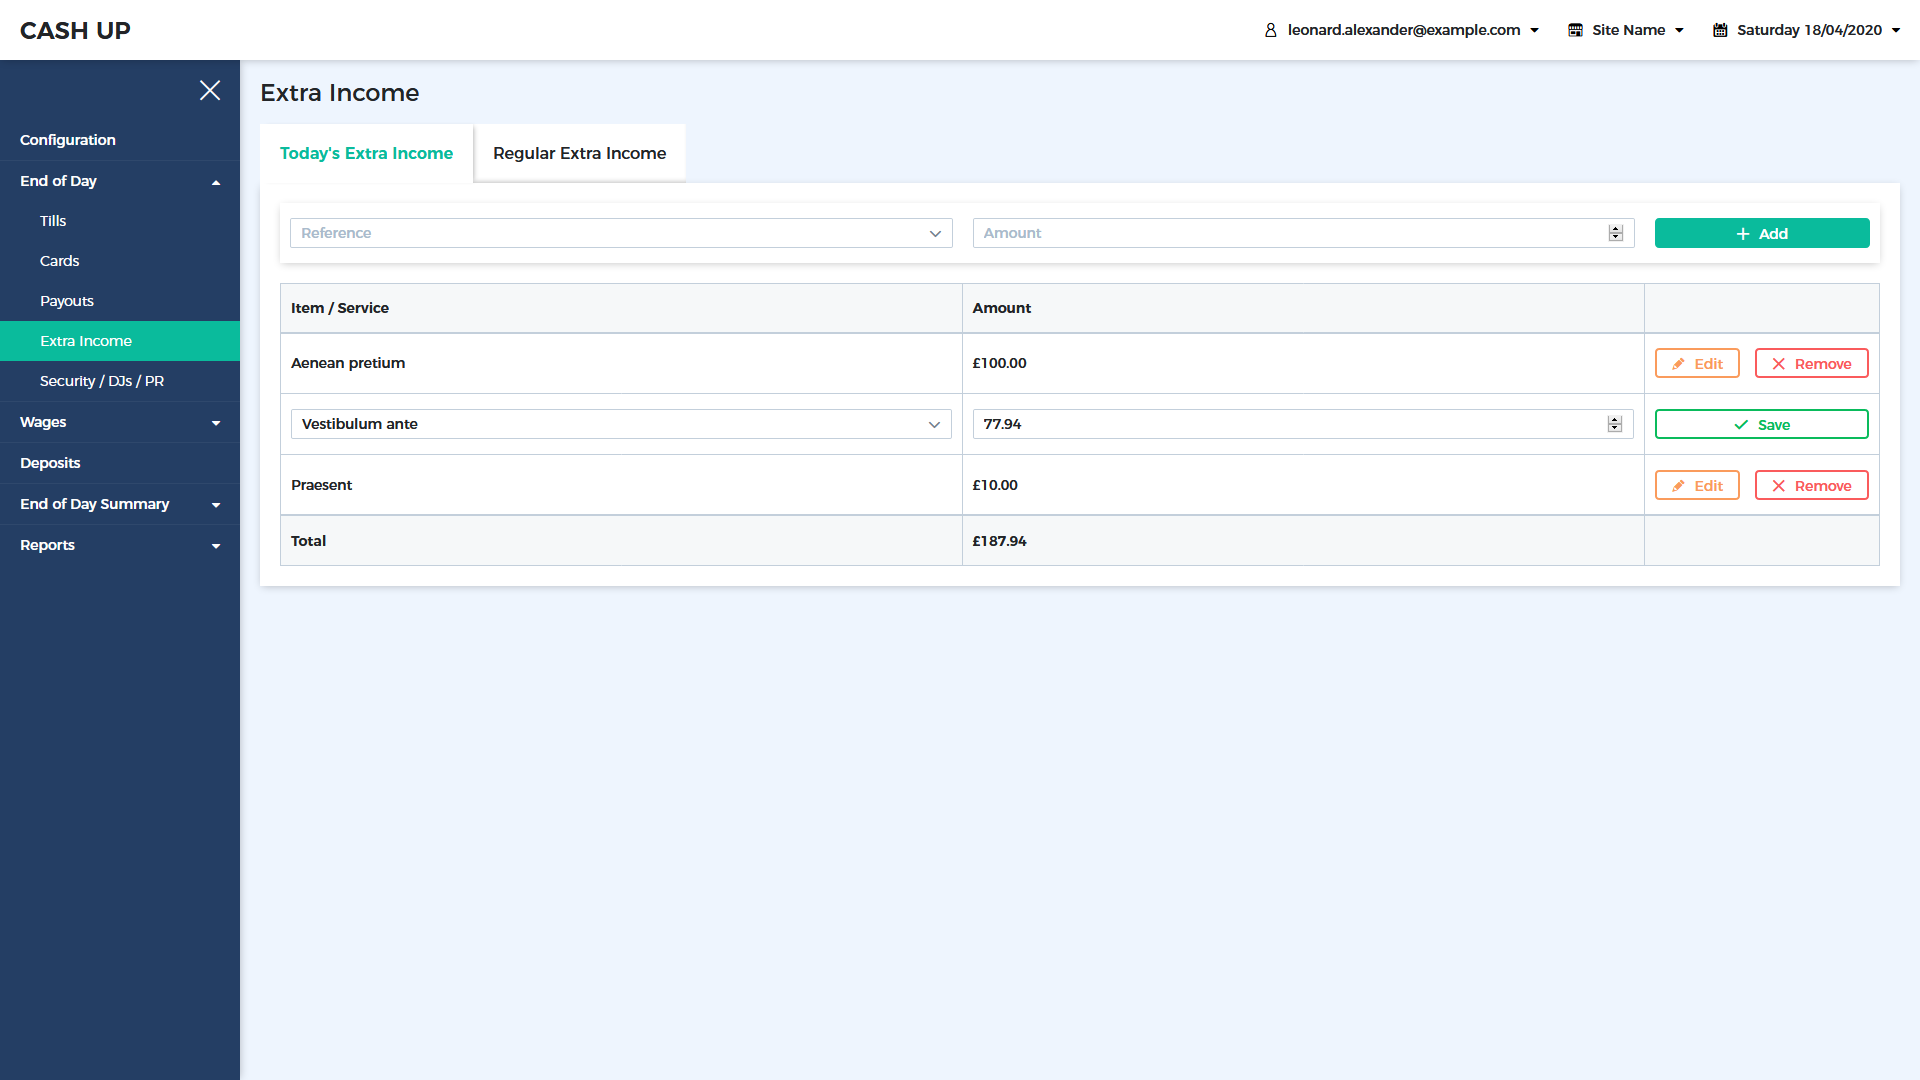Remove the Aenean pretium entry
This screenshot has height=1080, width=1920.
1811,364
